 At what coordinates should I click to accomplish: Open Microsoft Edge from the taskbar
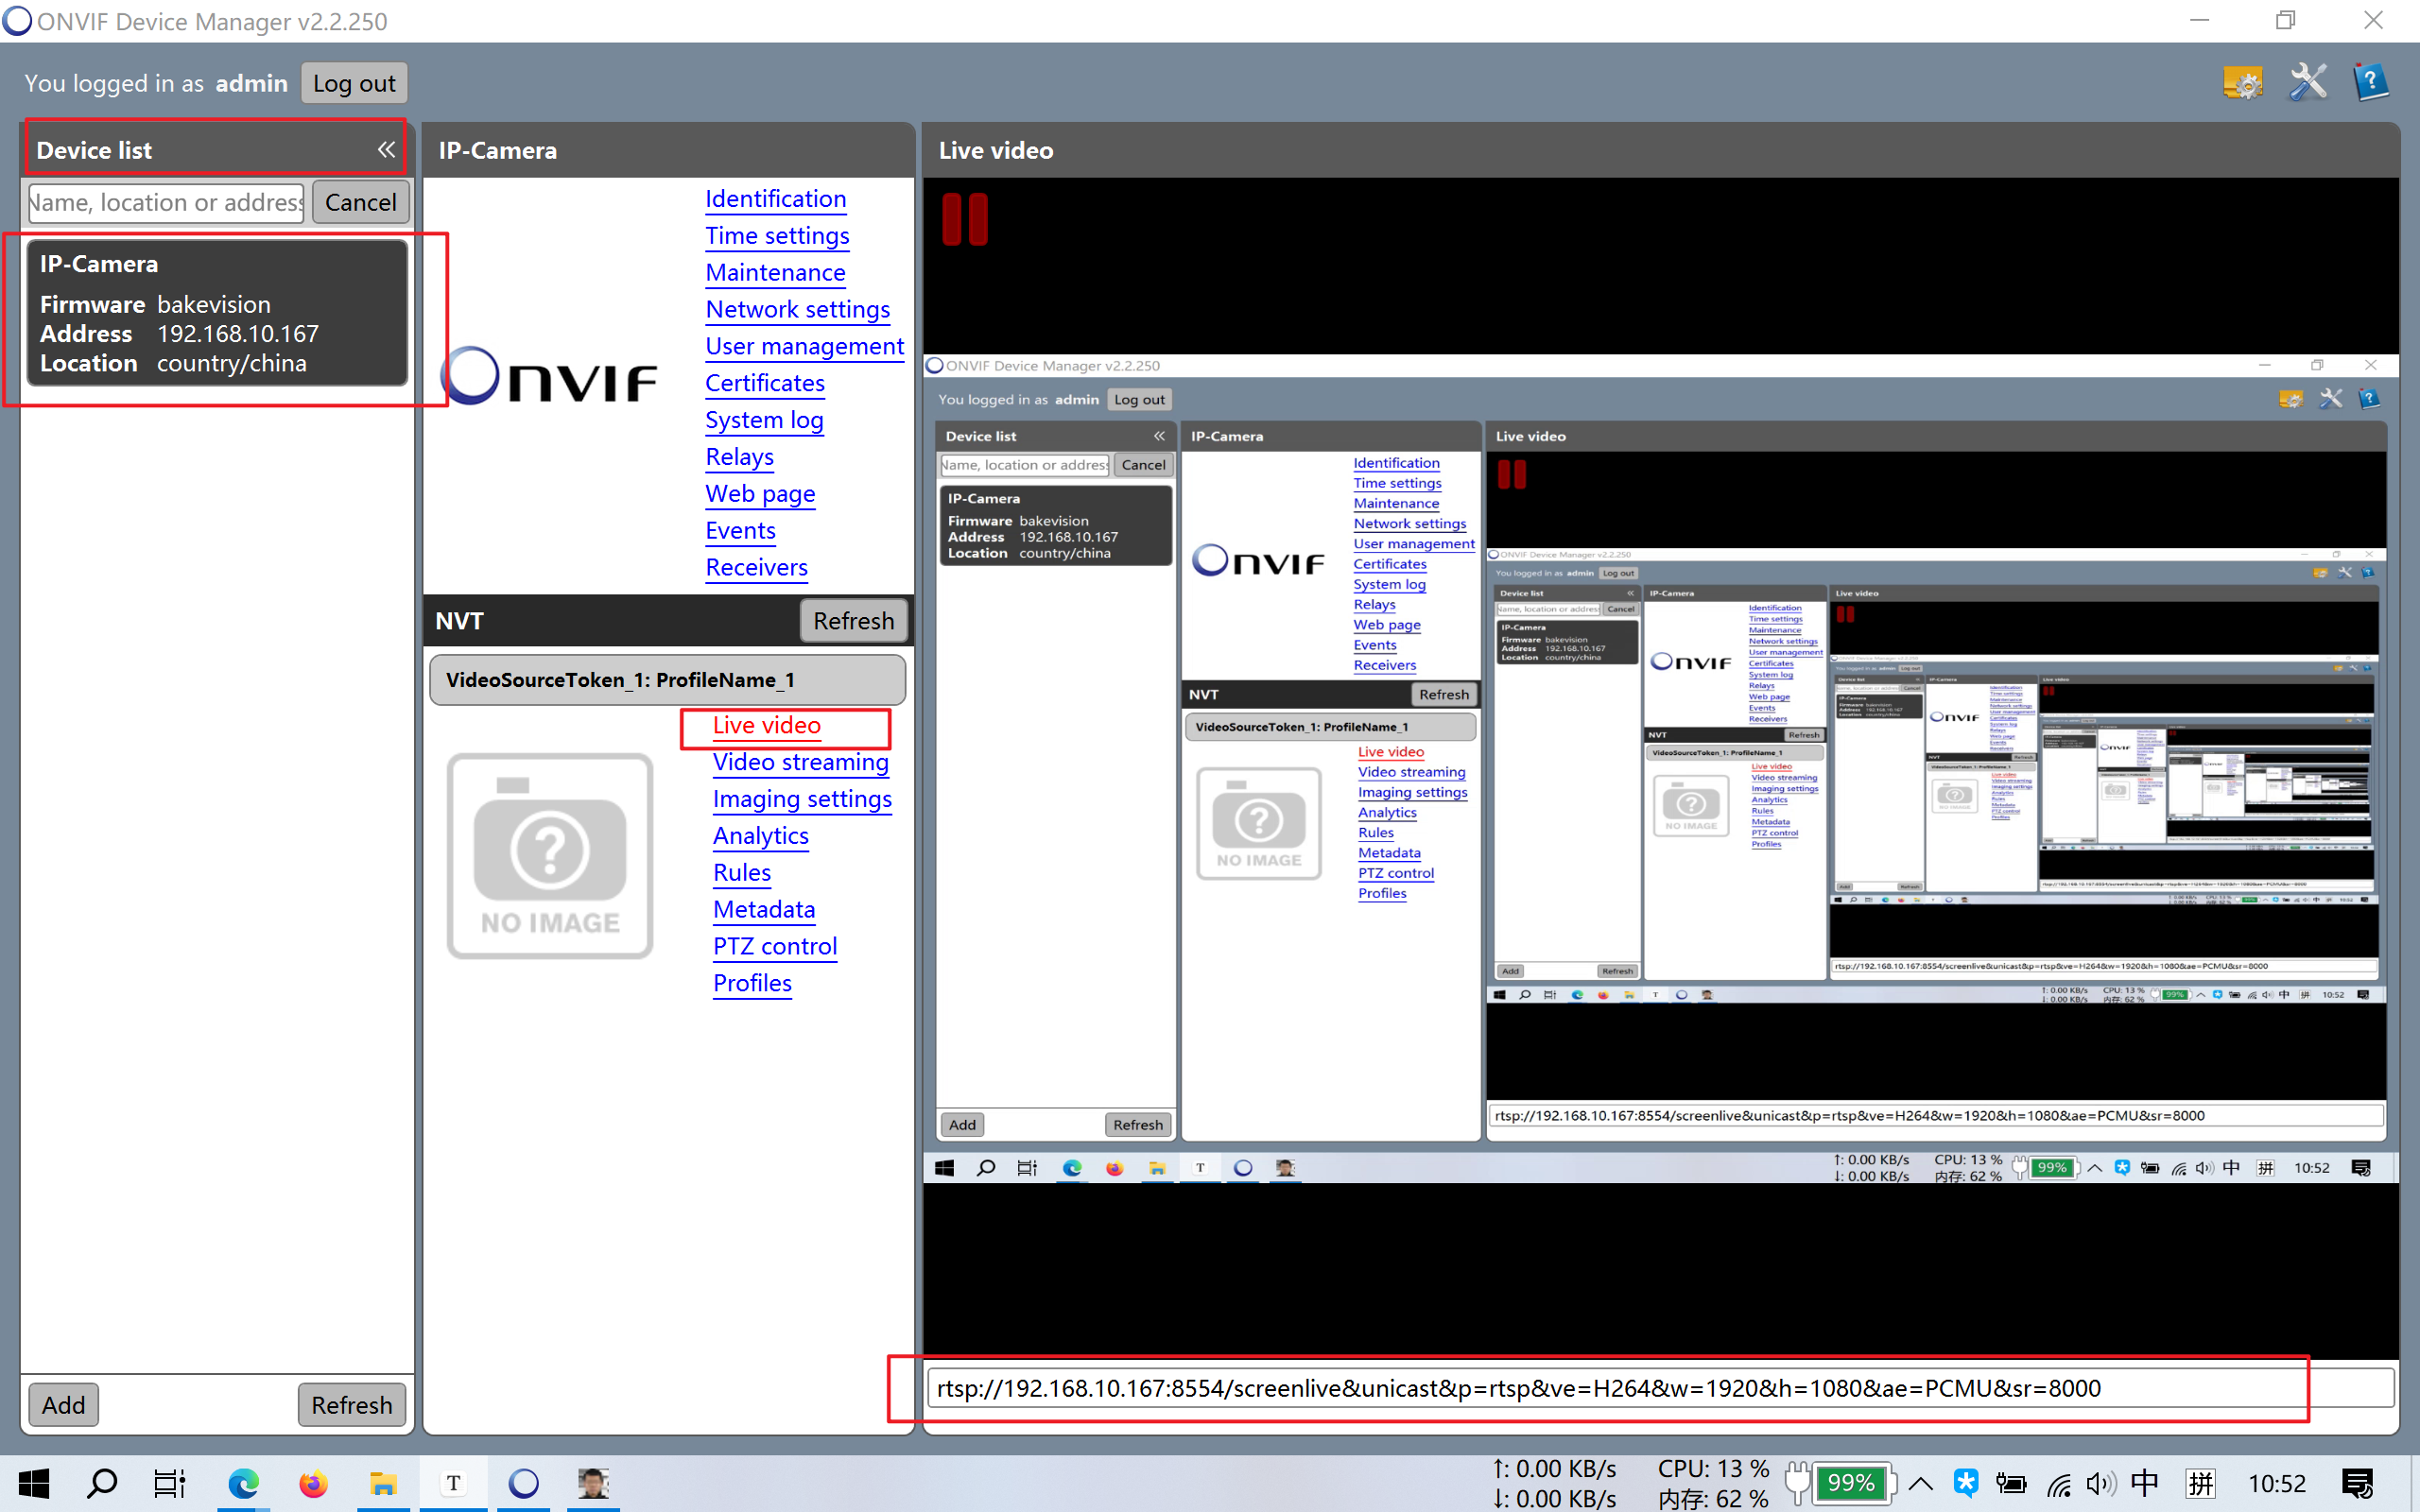coord(243,1483)
